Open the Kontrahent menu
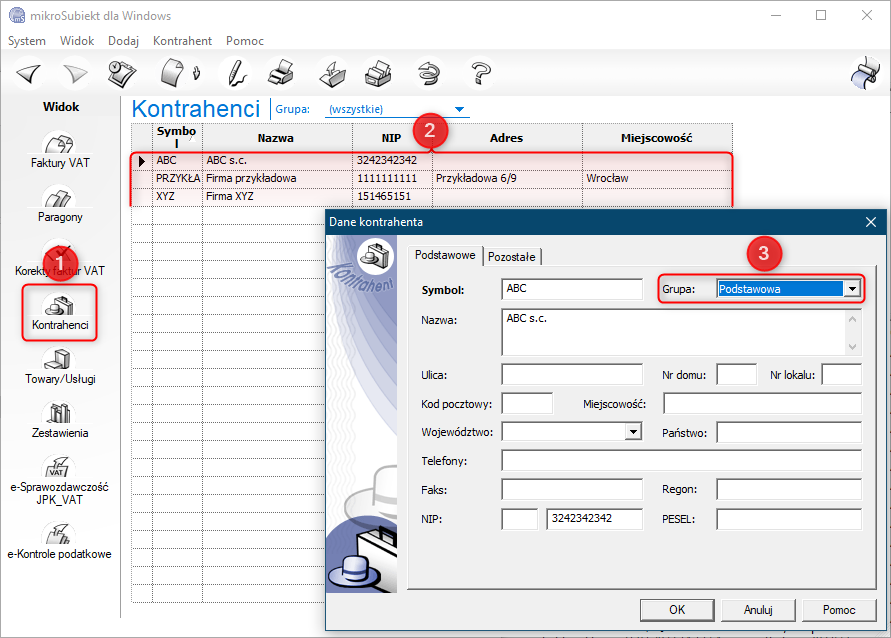Image resolution: width=891 pixels, height=638 pixels. [182, 41]
